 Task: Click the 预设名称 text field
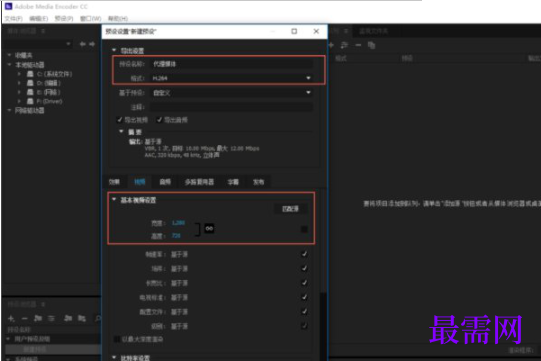click(232, 64)
